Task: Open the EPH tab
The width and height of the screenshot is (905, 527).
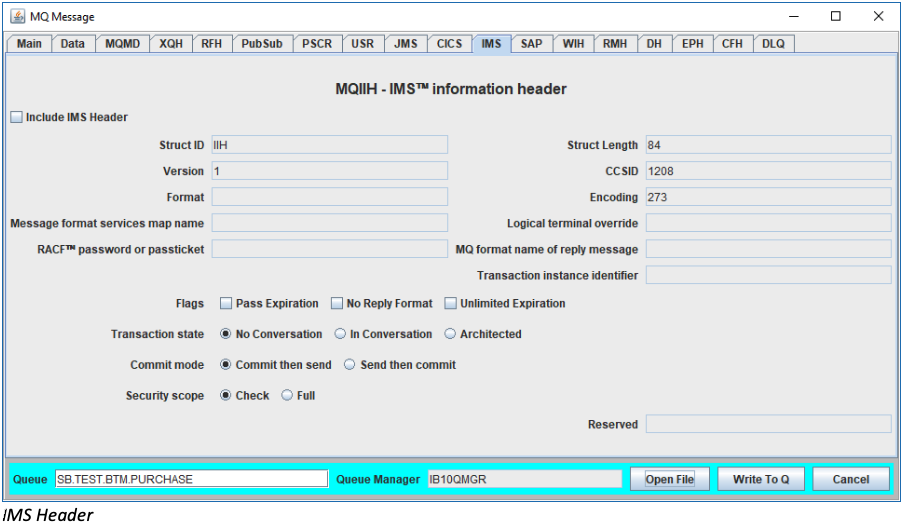Action: pyautogui.click(x=693, y=44)
